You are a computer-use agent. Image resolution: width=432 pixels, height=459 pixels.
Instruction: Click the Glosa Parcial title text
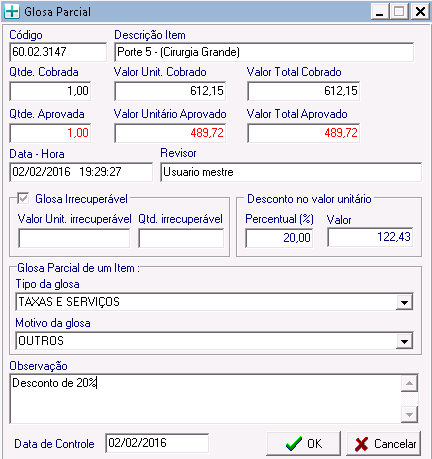pyautogui.click(x=57, y=12)
